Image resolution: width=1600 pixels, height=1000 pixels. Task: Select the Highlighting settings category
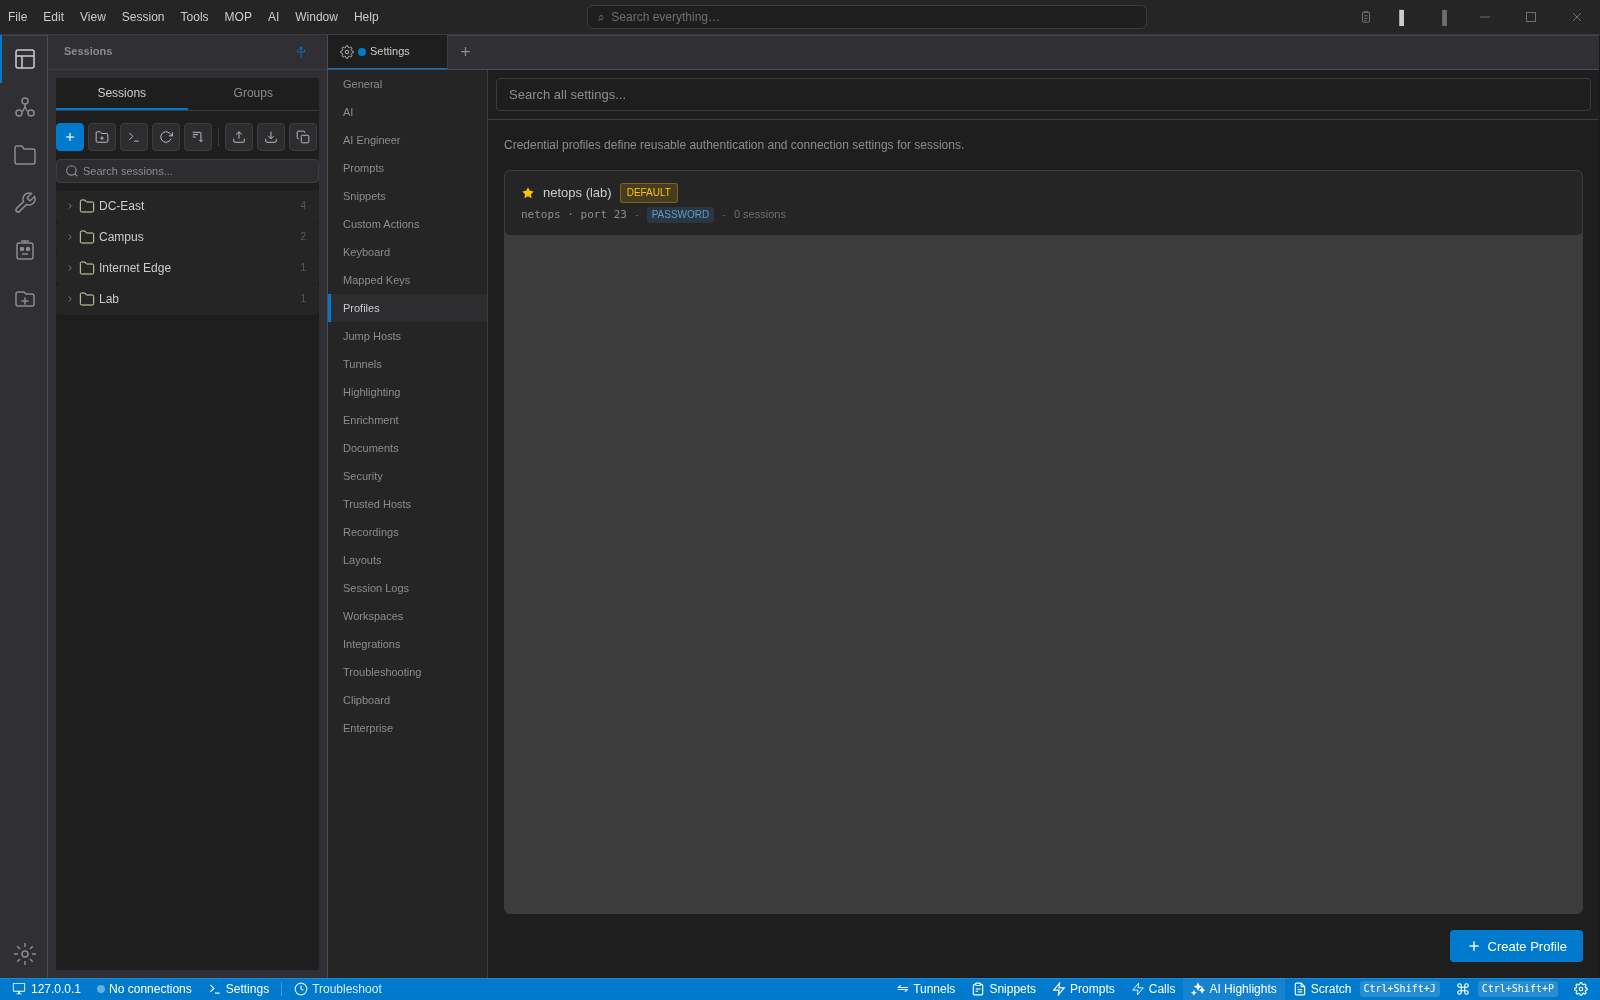(408, 392)
